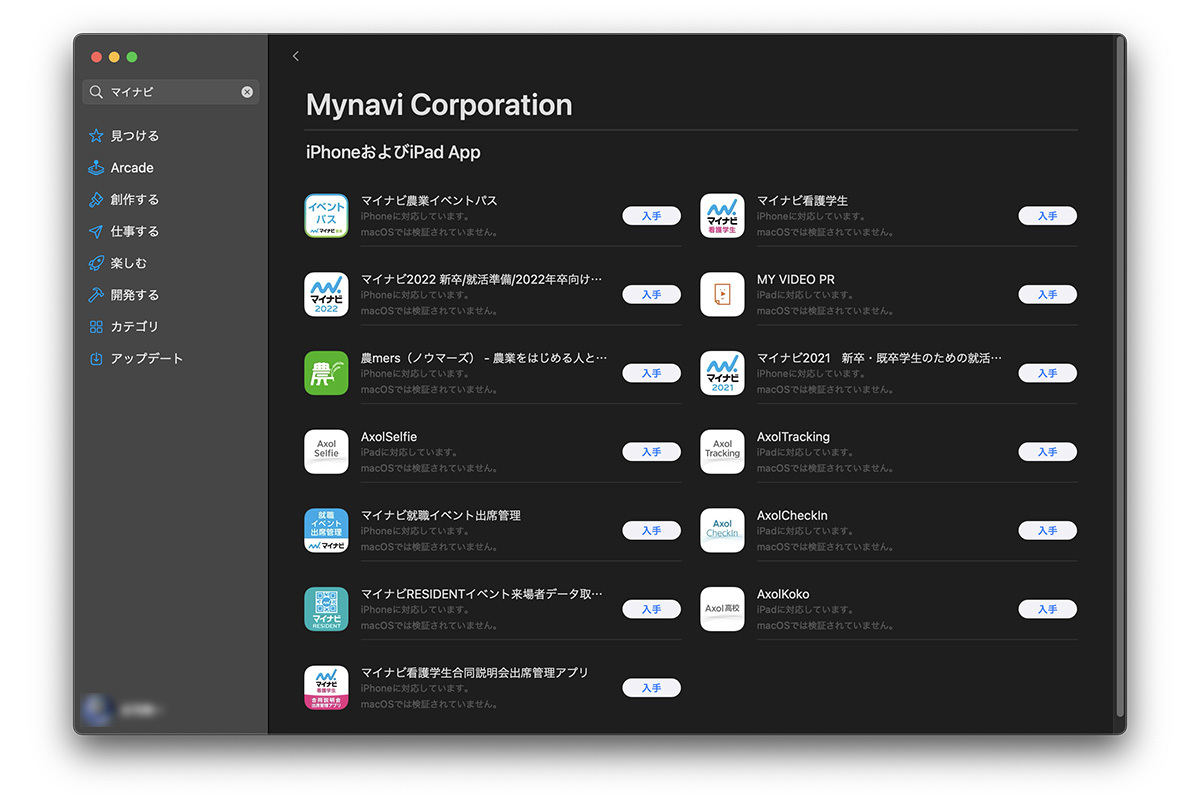
Task: Click the paper plane icon beside 仕事する
Action: [96, 231]
